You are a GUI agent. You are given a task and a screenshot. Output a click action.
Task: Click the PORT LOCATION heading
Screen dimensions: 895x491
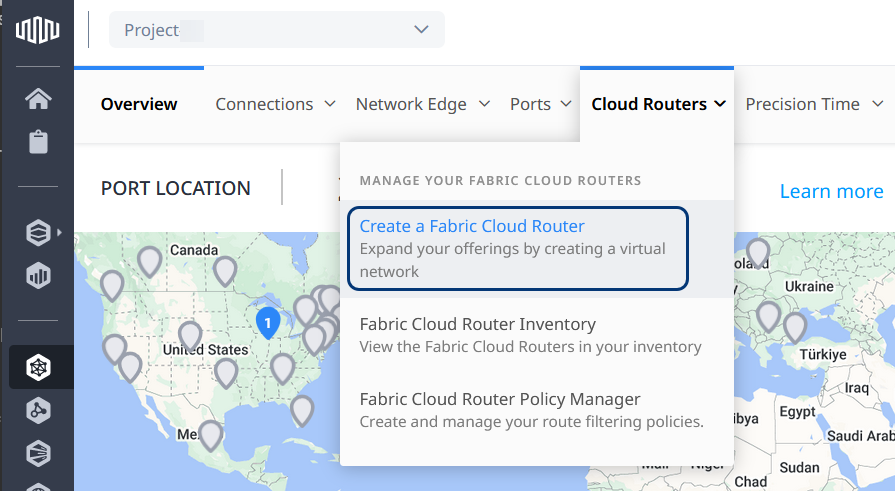coord(175,188)
